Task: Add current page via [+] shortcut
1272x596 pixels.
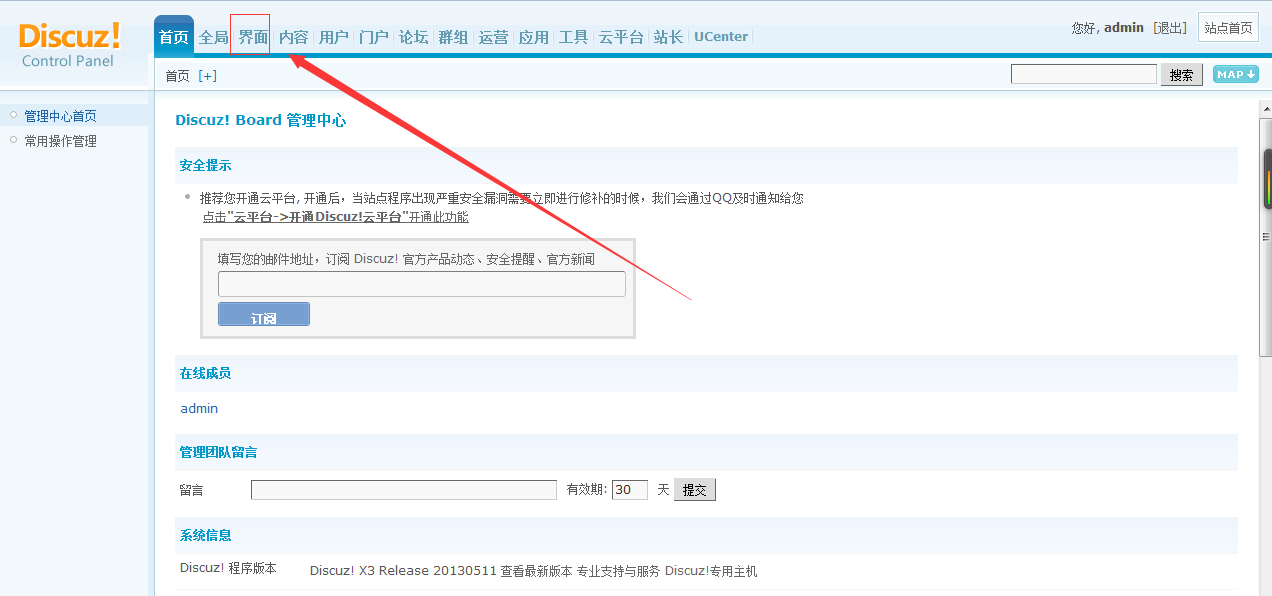Action: pyautogui.click(x=207, y=76)
